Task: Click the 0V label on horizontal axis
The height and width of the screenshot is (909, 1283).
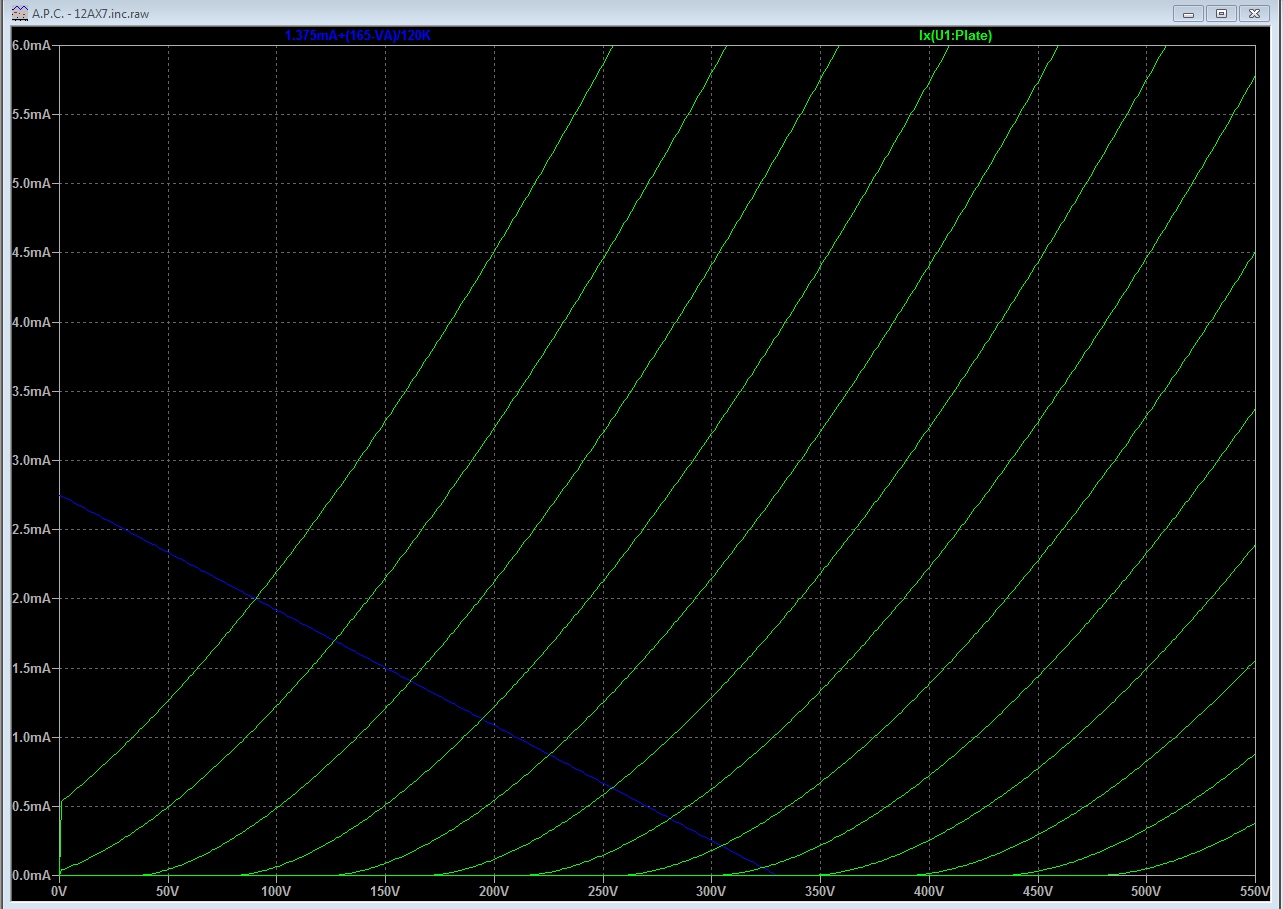Action: tap(59, 890)
